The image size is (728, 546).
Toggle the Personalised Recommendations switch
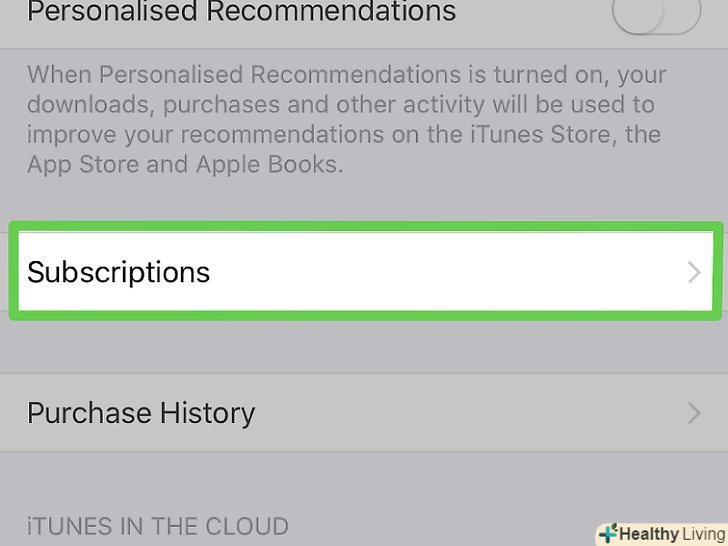click(658, 14)
